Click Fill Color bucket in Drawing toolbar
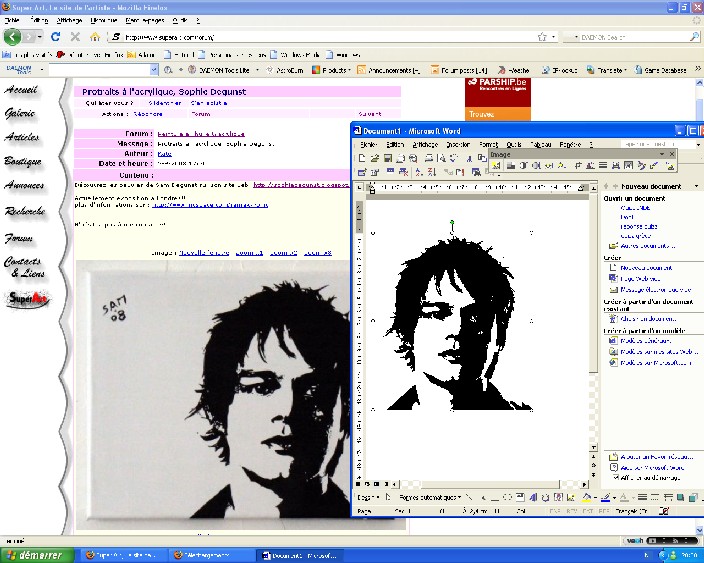Image resolution: width=704 pixels, height=563 pixels. (586, 497)
